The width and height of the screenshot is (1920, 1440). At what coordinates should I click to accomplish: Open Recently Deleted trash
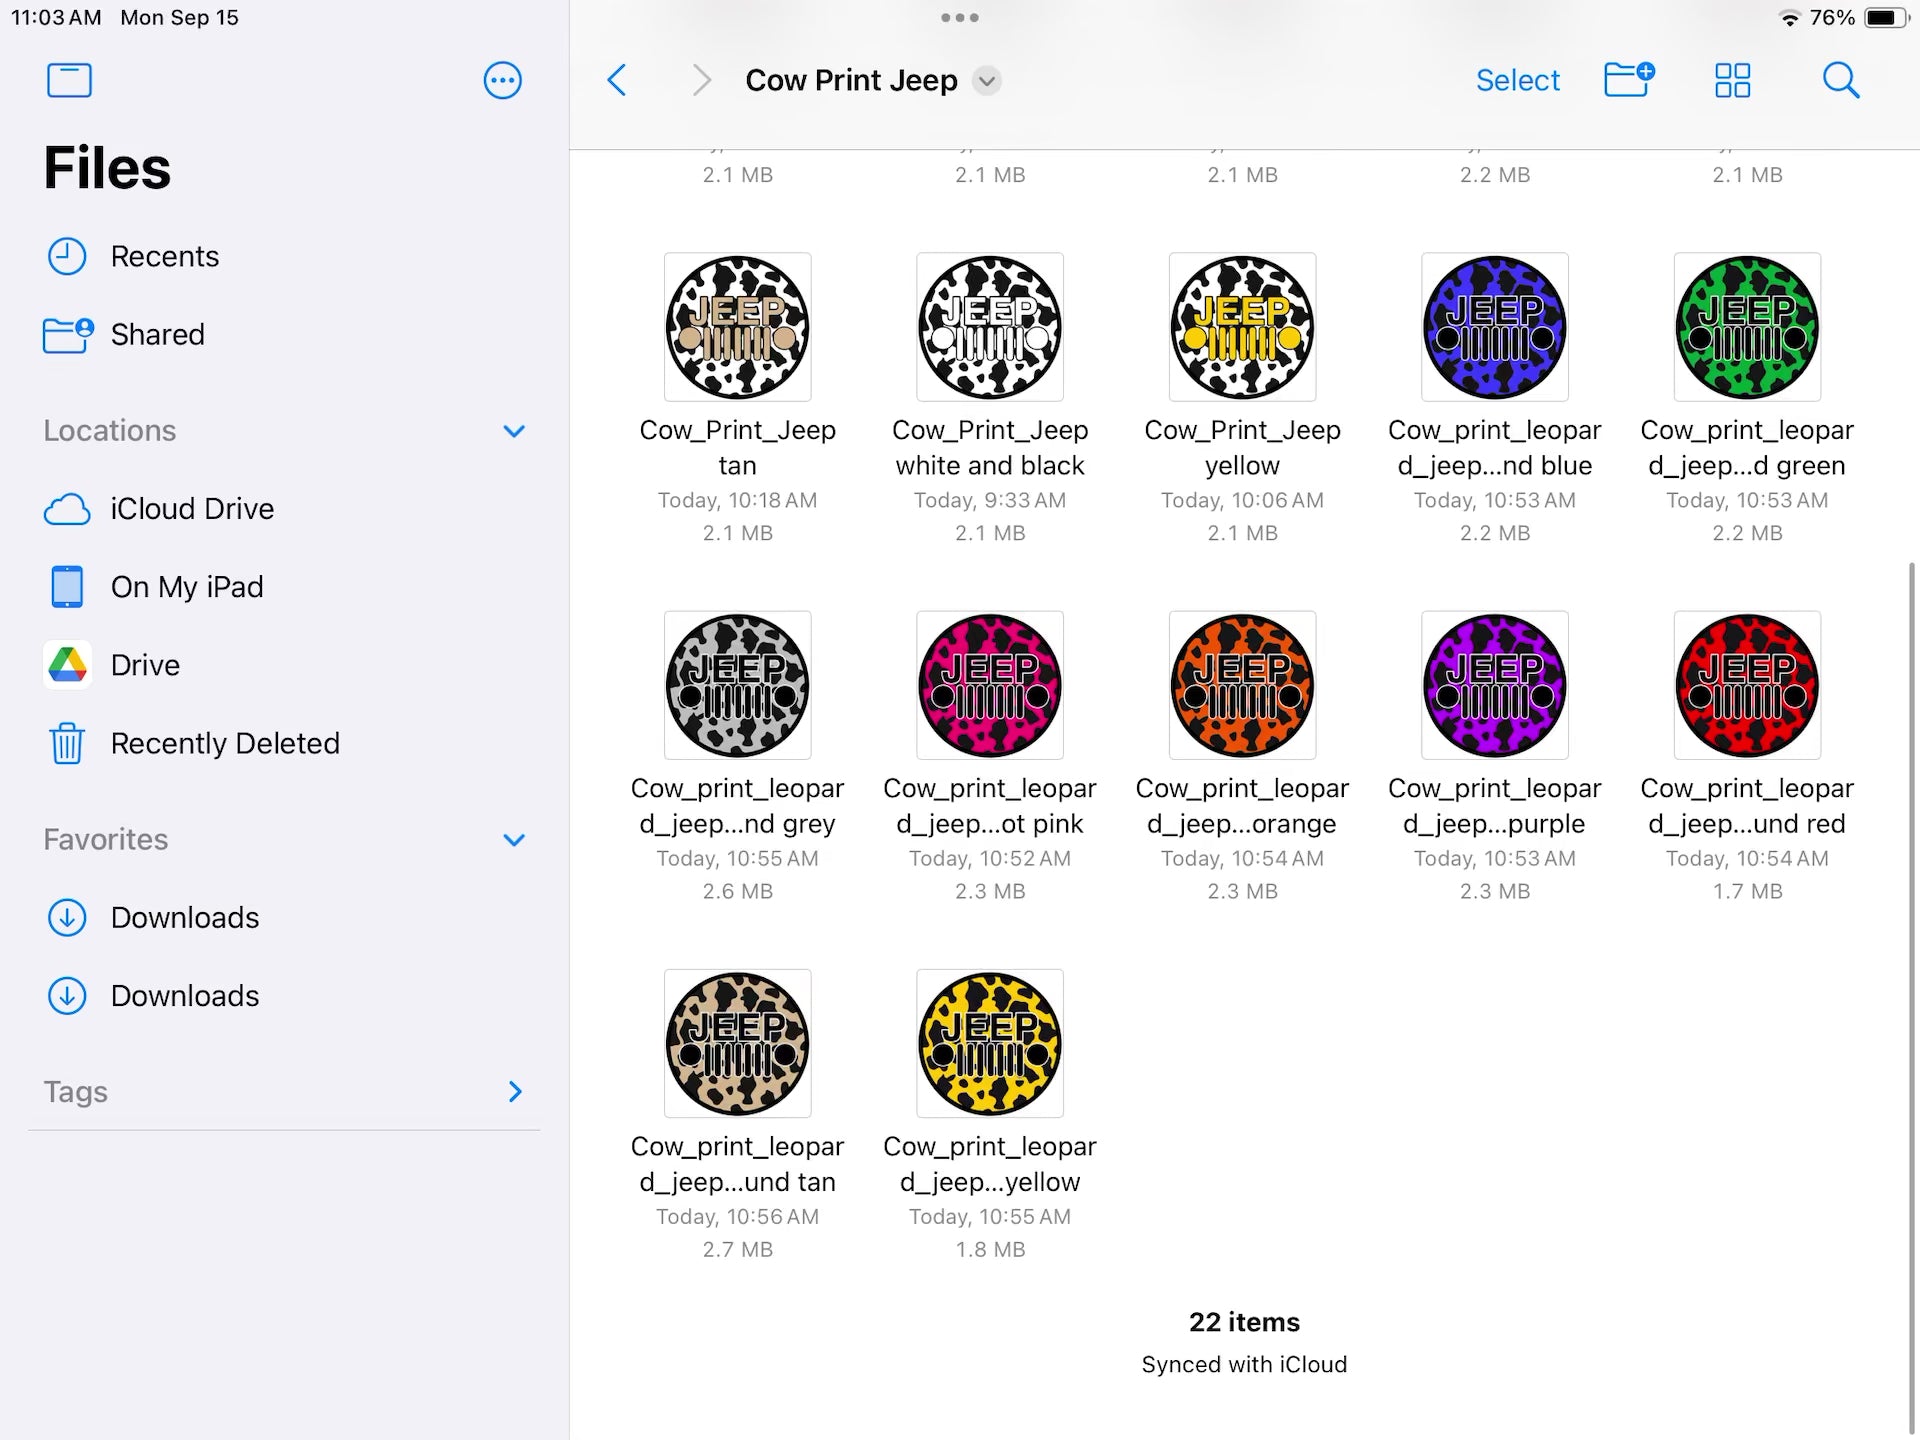tap(225, 743)
